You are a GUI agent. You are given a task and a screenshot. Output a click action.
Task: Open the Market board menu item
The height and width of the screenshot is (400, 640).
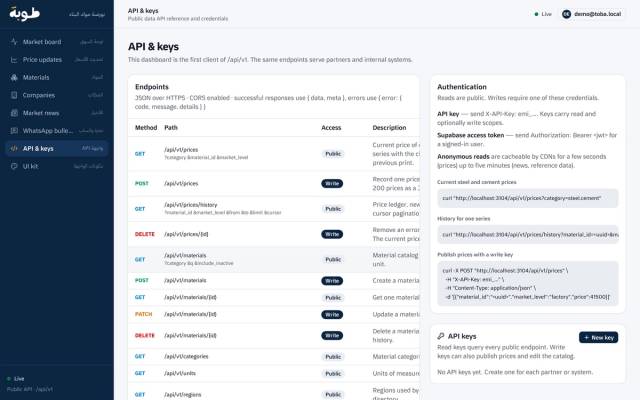57,42
